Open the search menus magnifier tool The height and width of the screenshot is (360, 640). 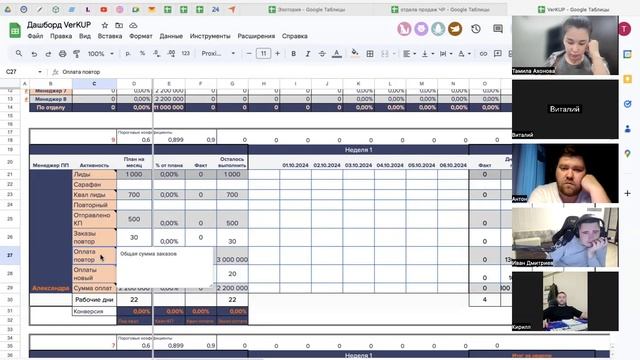pos(19,53)
